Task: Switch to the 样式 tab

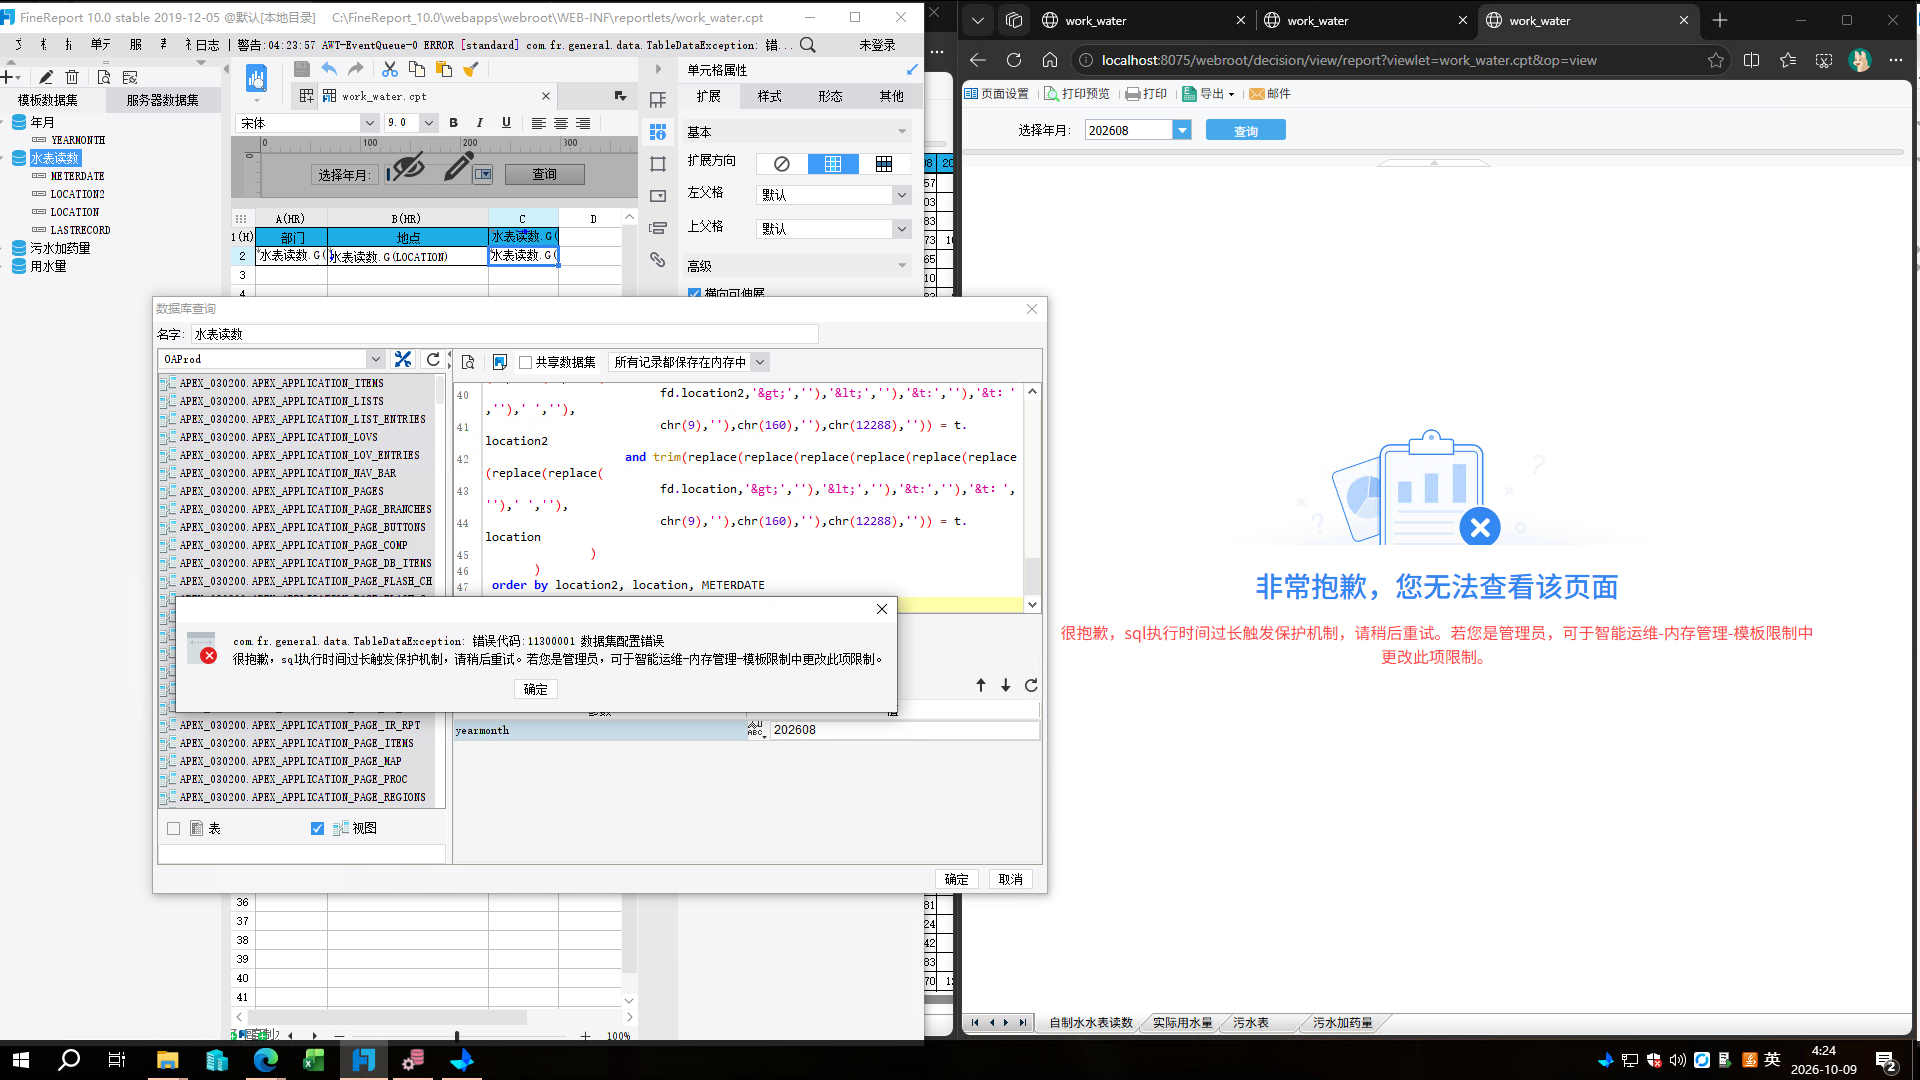Action: pyautogui.click(x=770, y=97)
